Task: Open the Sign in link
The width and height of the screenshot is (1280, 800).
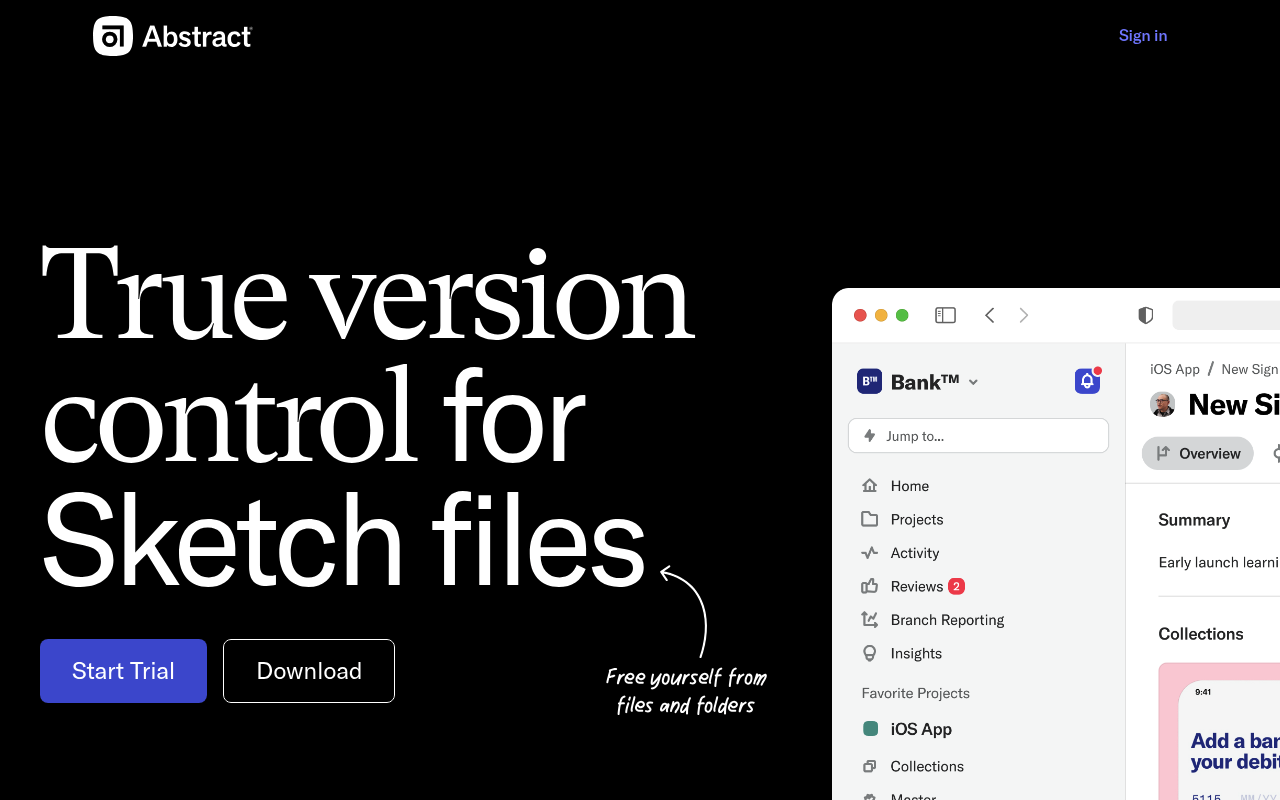Action: (1143, 36)
